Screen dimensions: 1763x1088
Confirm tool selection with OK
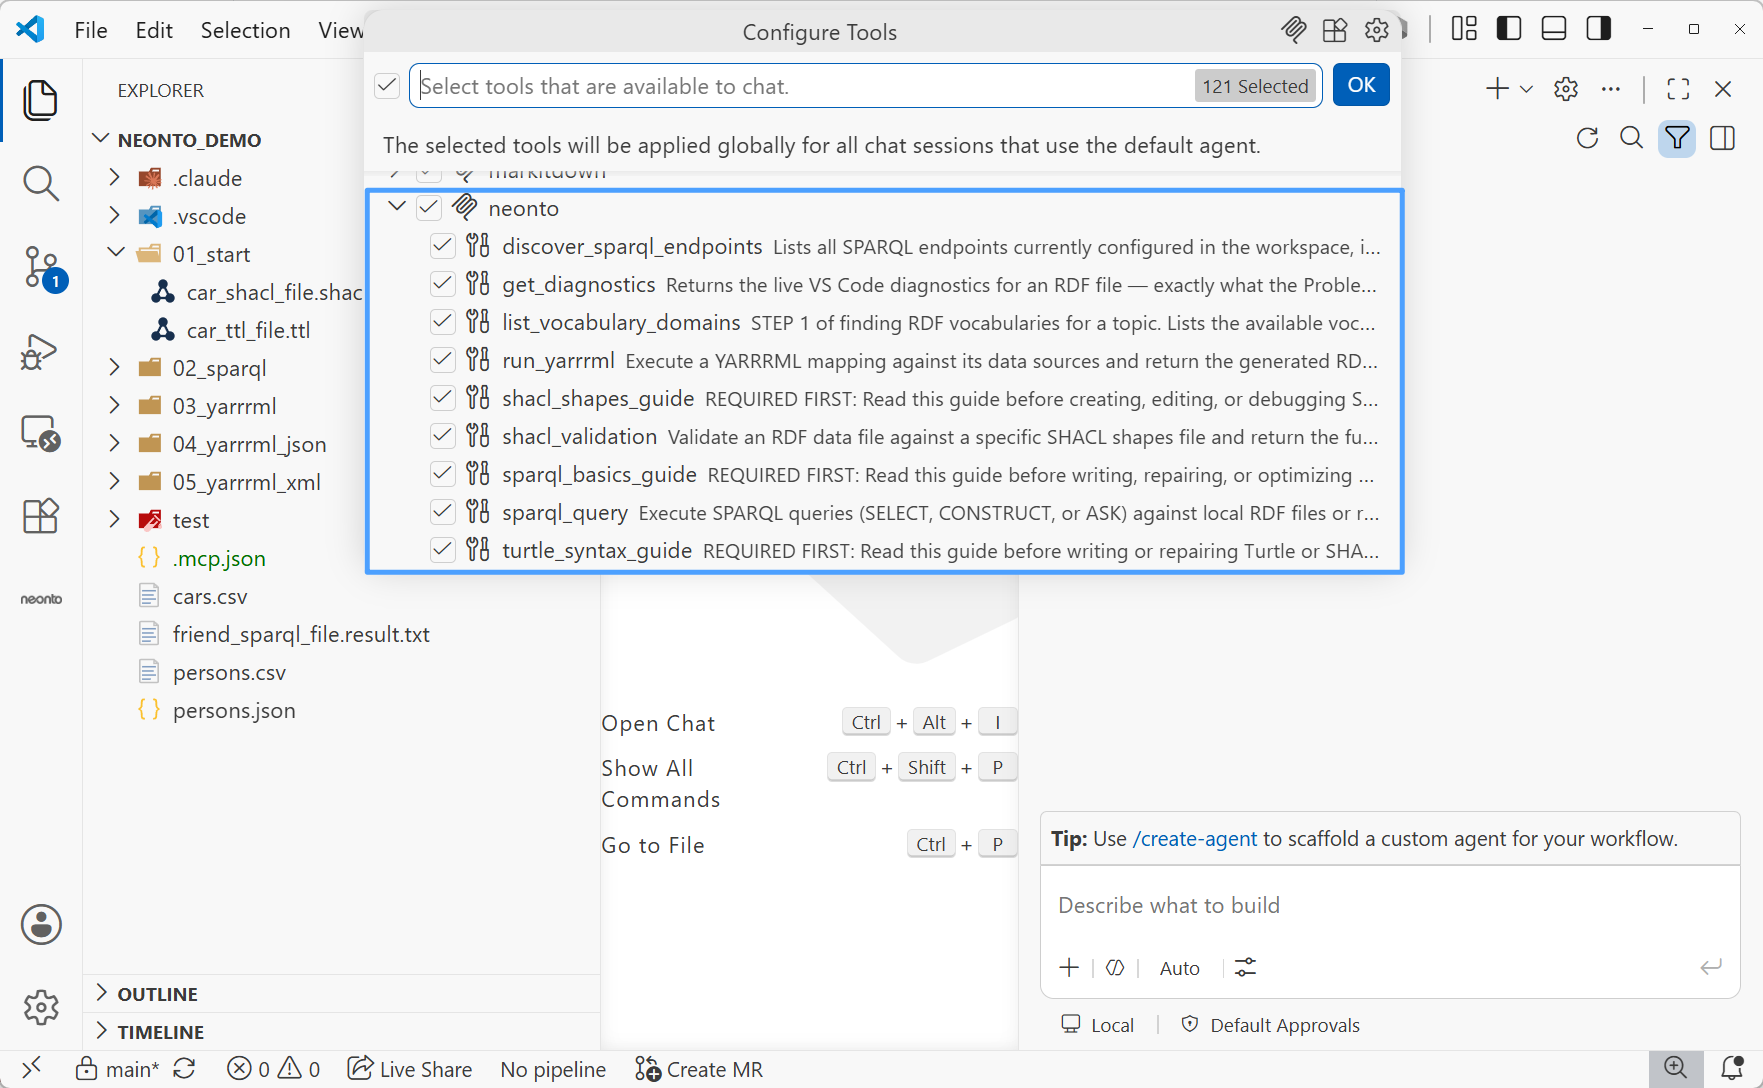tap(1361, 85)
